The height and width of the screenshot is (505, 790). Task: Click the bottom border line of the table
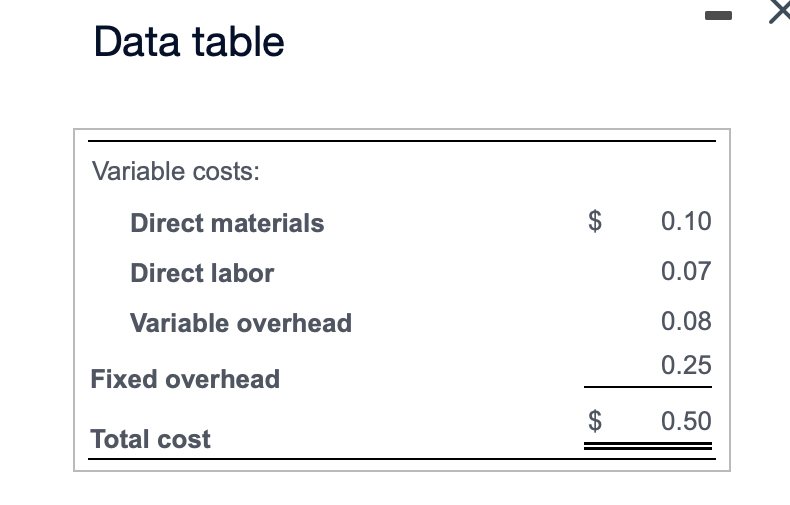[402, 460]
